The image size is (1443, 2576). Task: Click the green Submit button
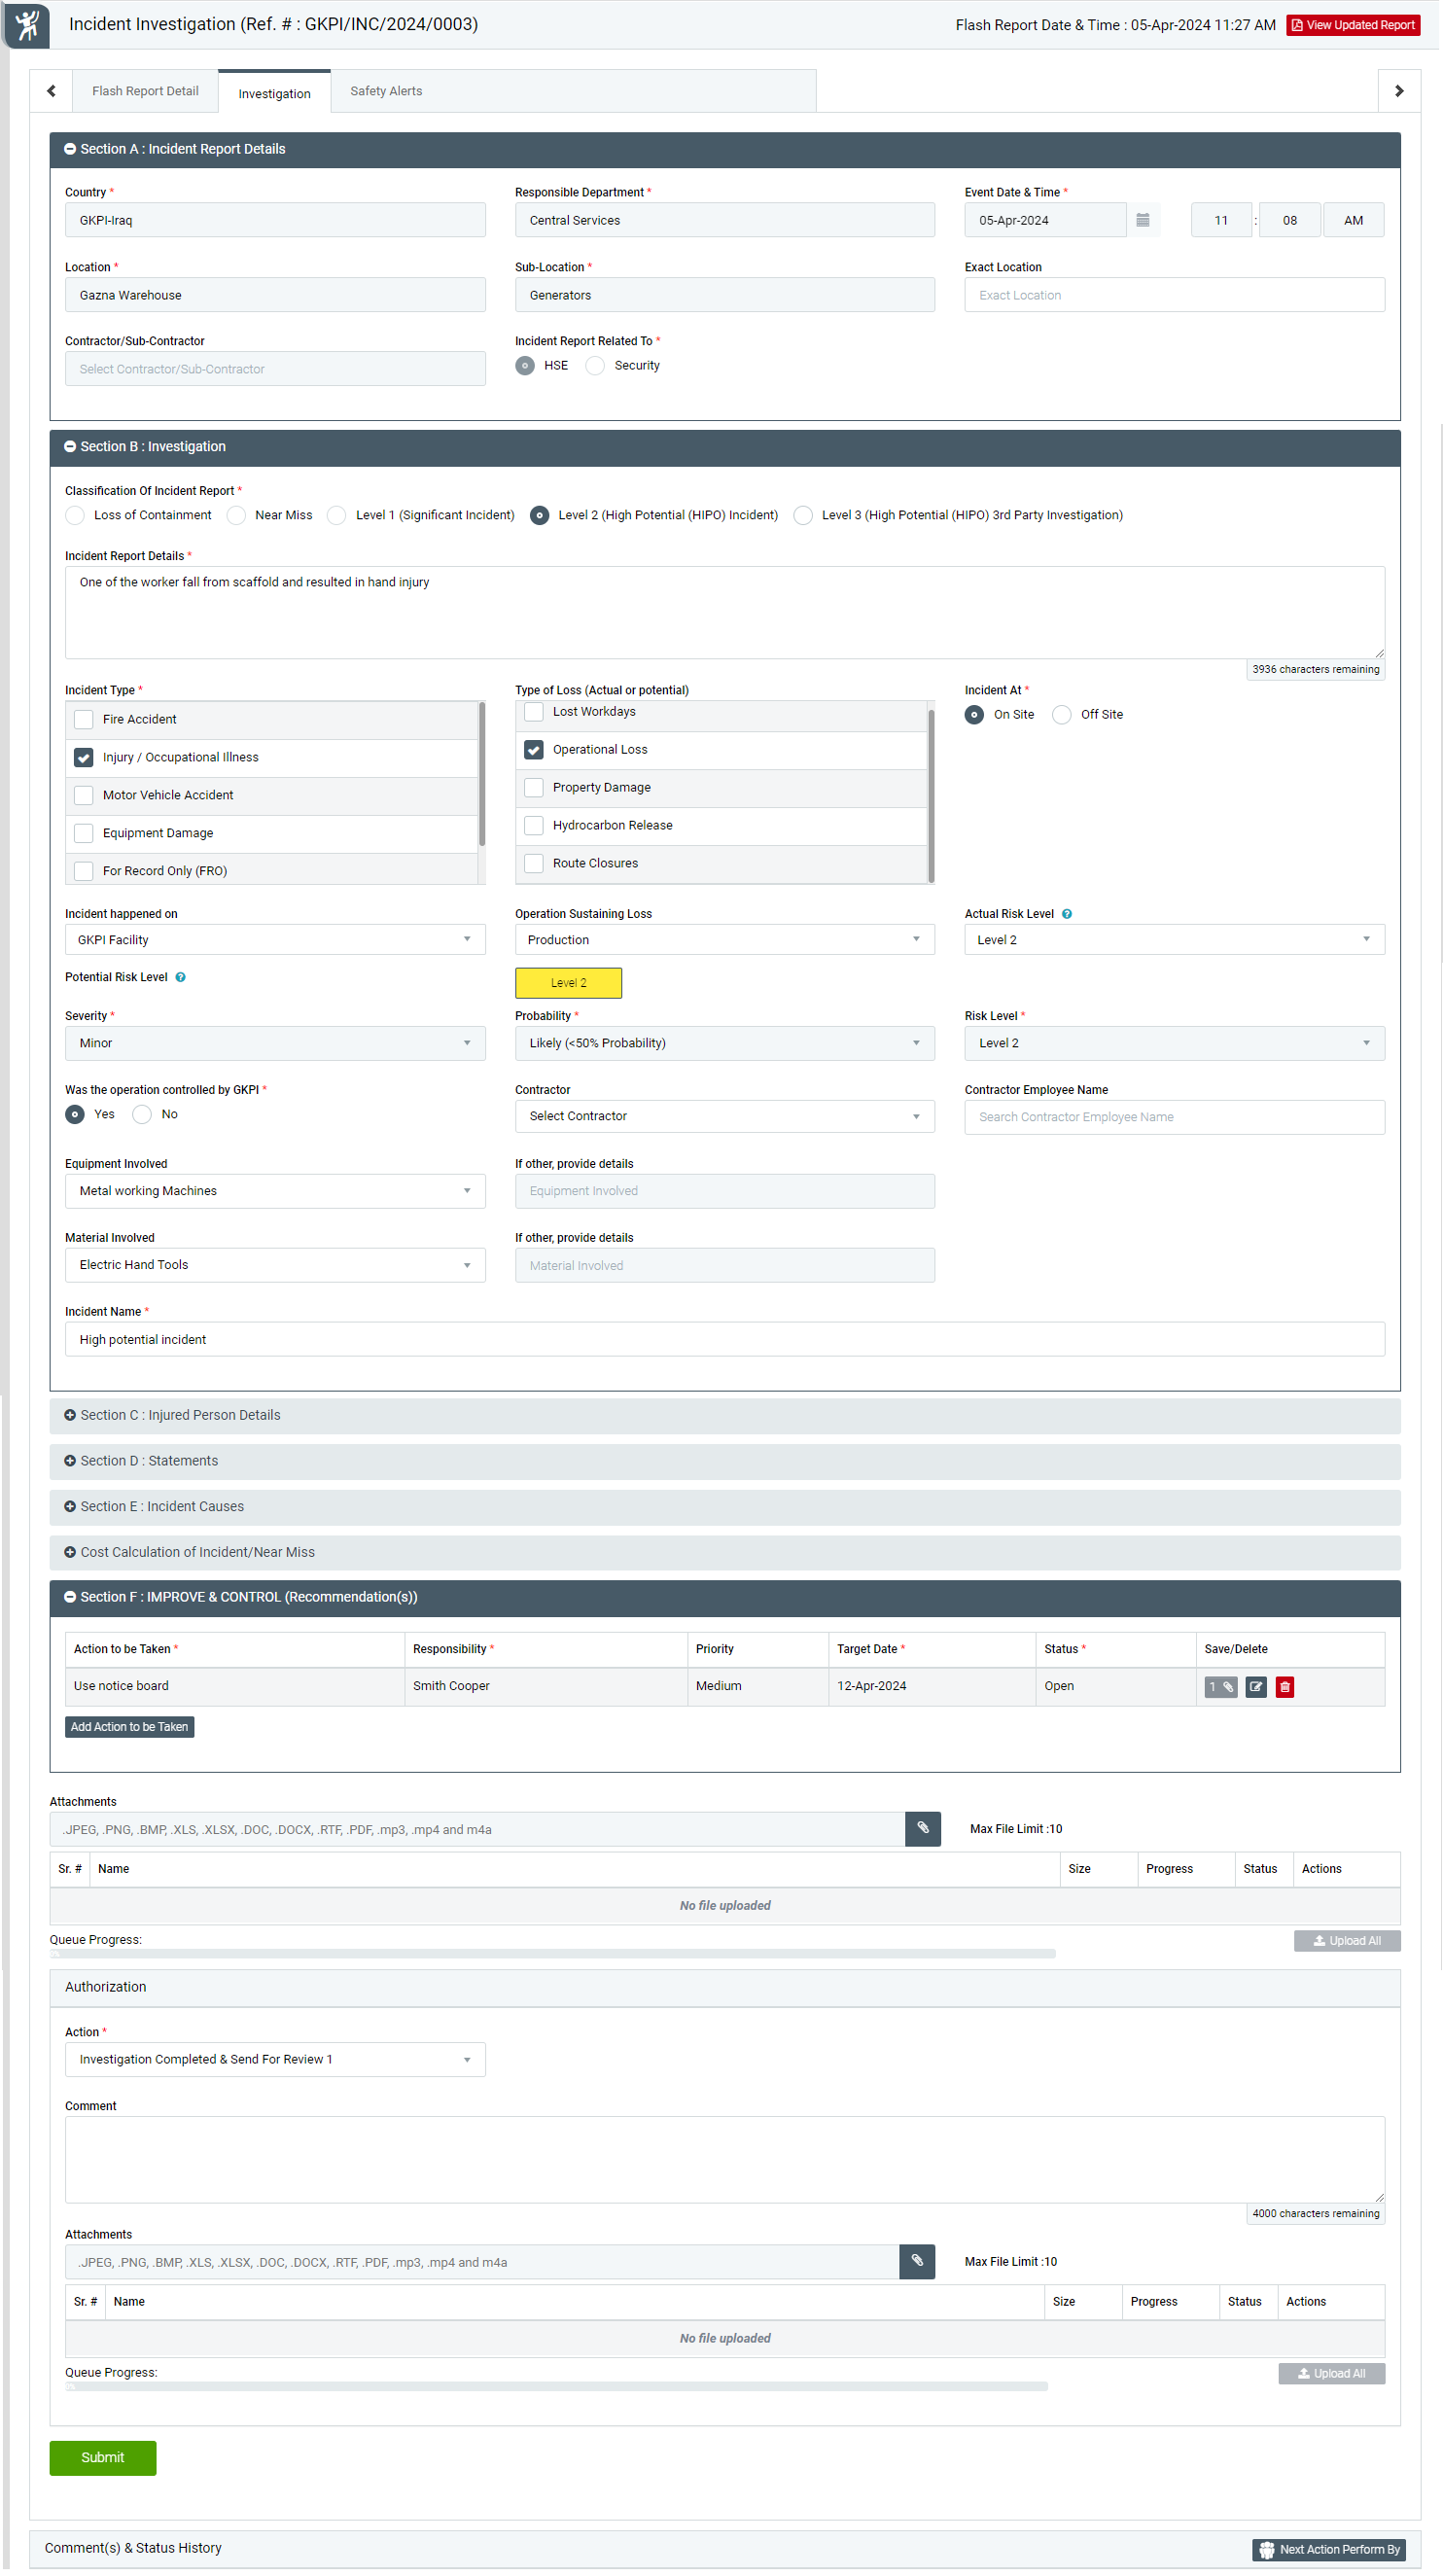click(x=103, y=2457)
